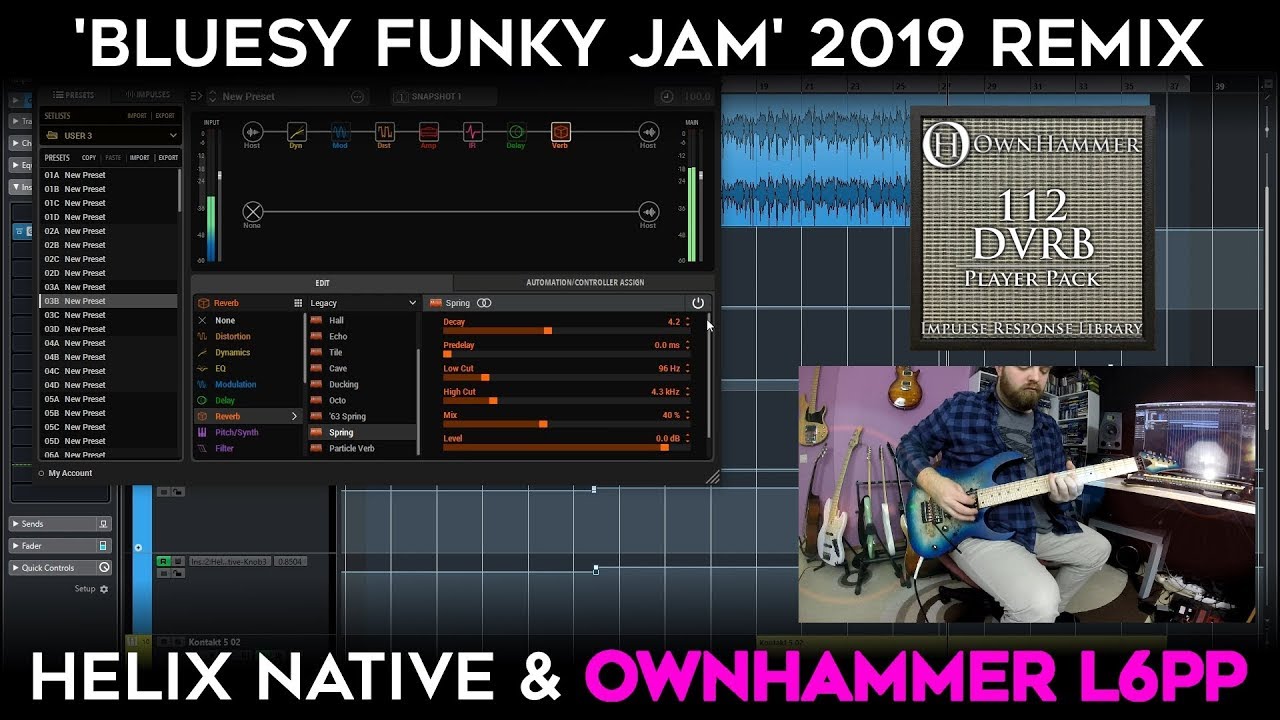
Task: Select preset 03B New Preset
Action: (109, 301)
